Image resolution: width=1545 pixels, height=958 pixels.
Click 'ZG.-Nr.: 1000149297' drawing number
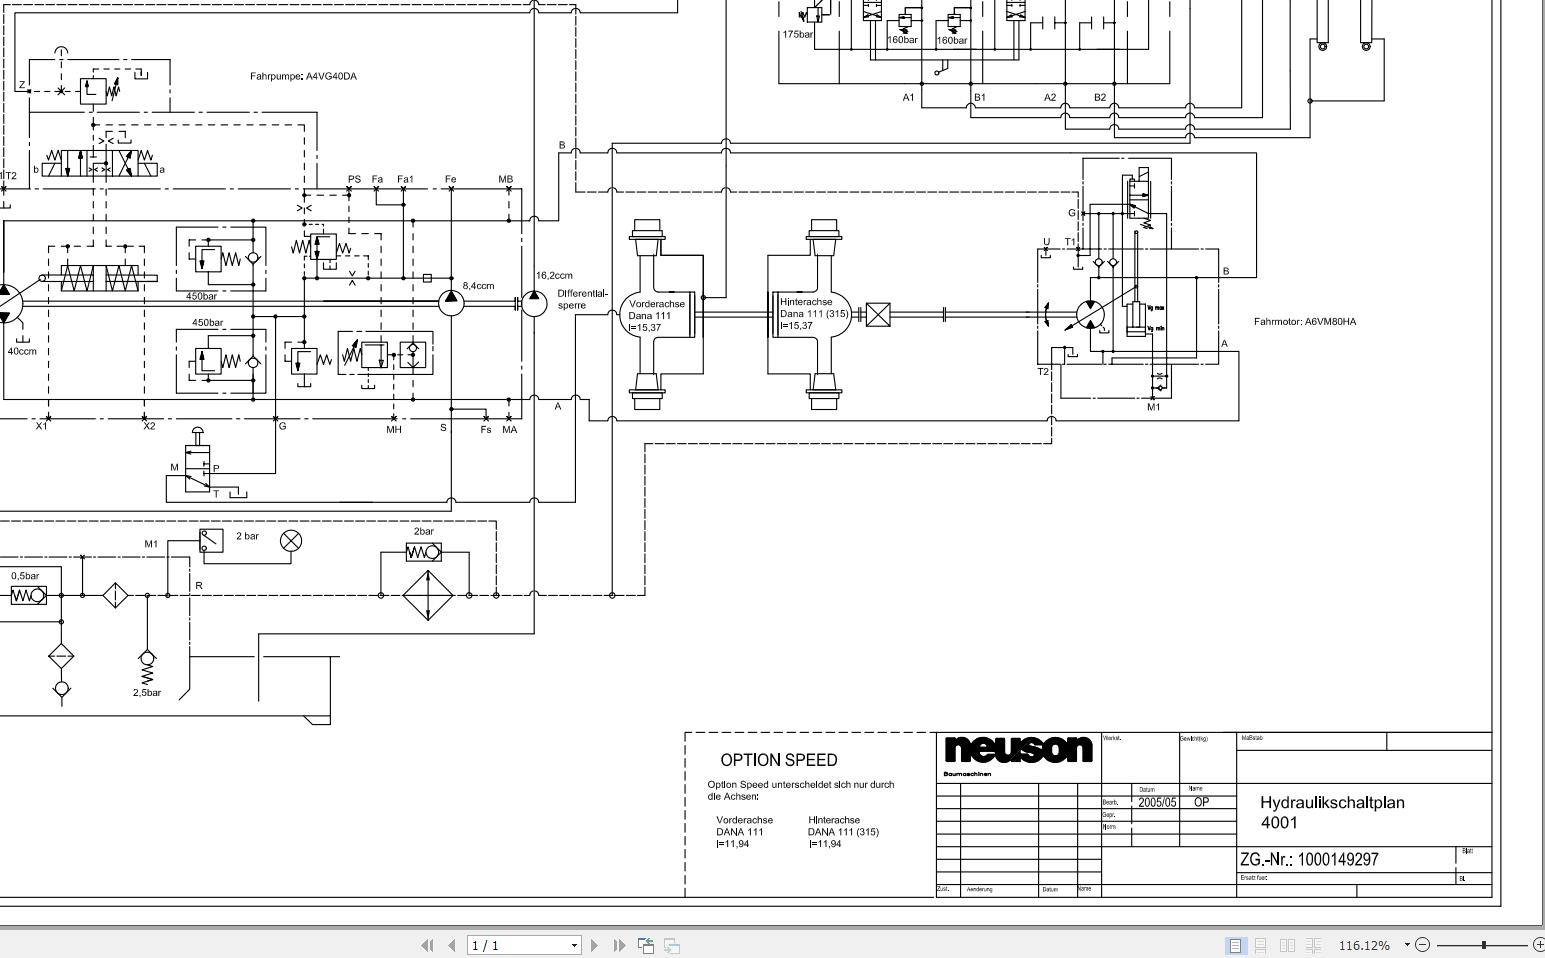(1309, 859)
